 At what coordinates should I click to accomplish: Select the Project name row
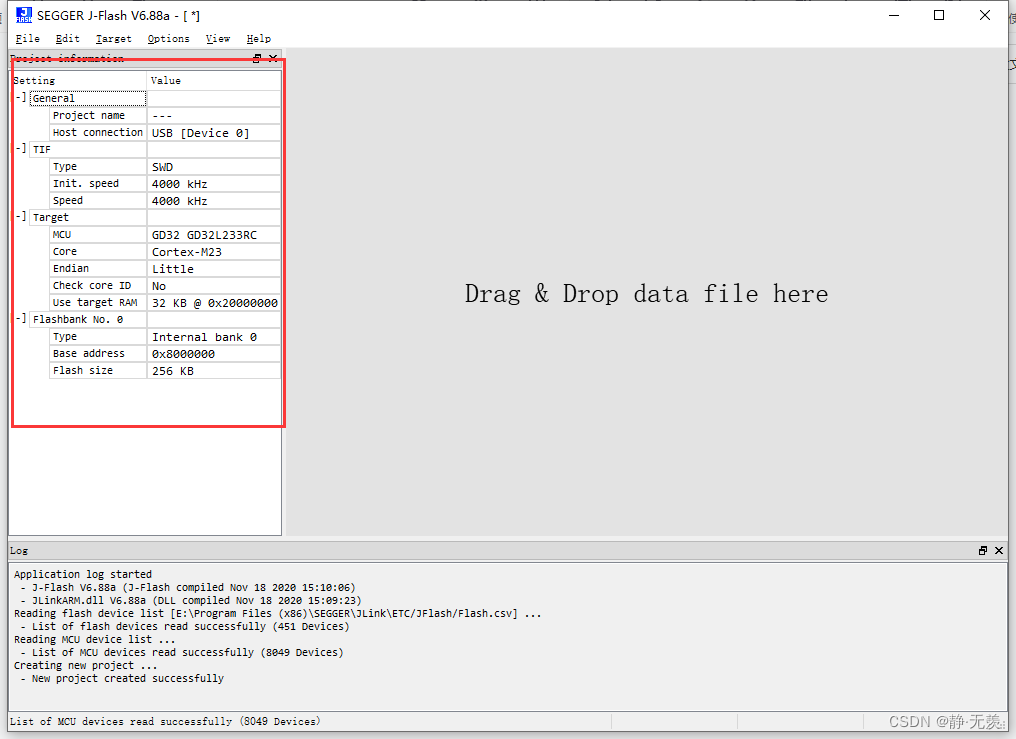tap(98, 115)
